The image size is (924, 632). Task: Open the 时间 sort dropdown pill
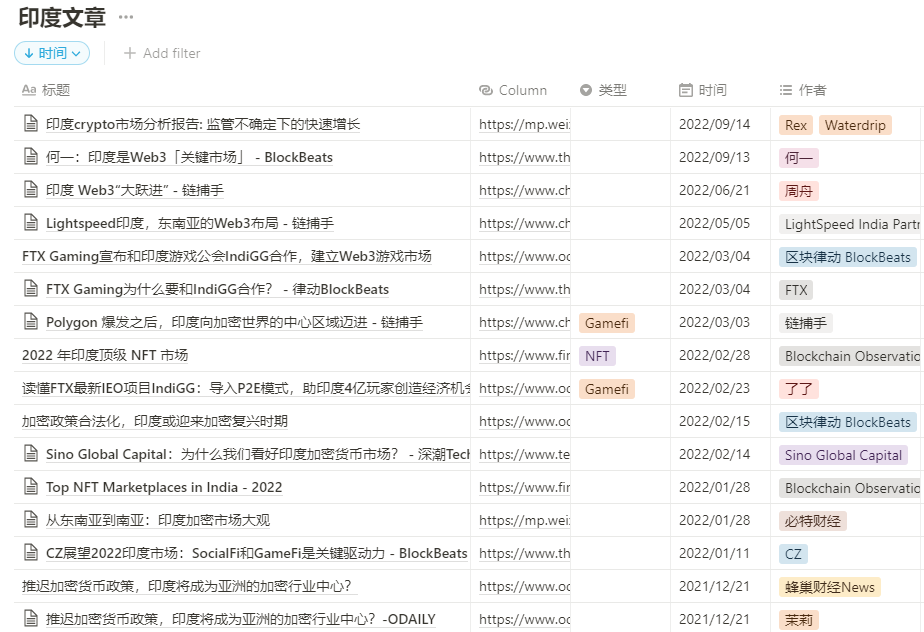[52, 53]
